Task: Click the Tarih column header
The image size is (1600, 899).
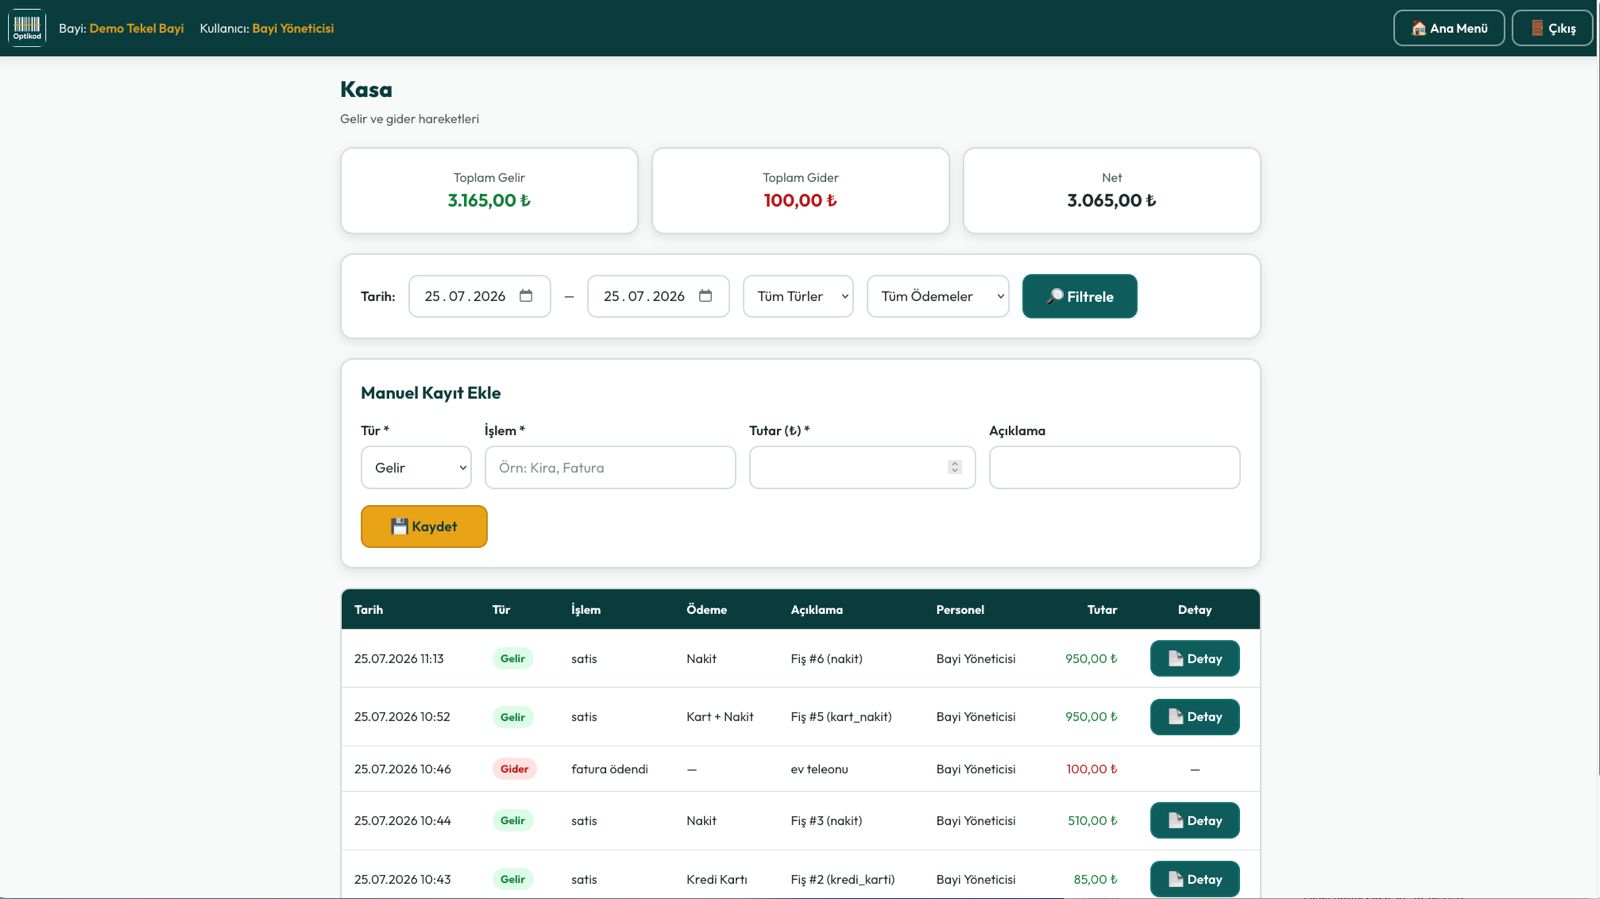Action: tap(368, 609)
